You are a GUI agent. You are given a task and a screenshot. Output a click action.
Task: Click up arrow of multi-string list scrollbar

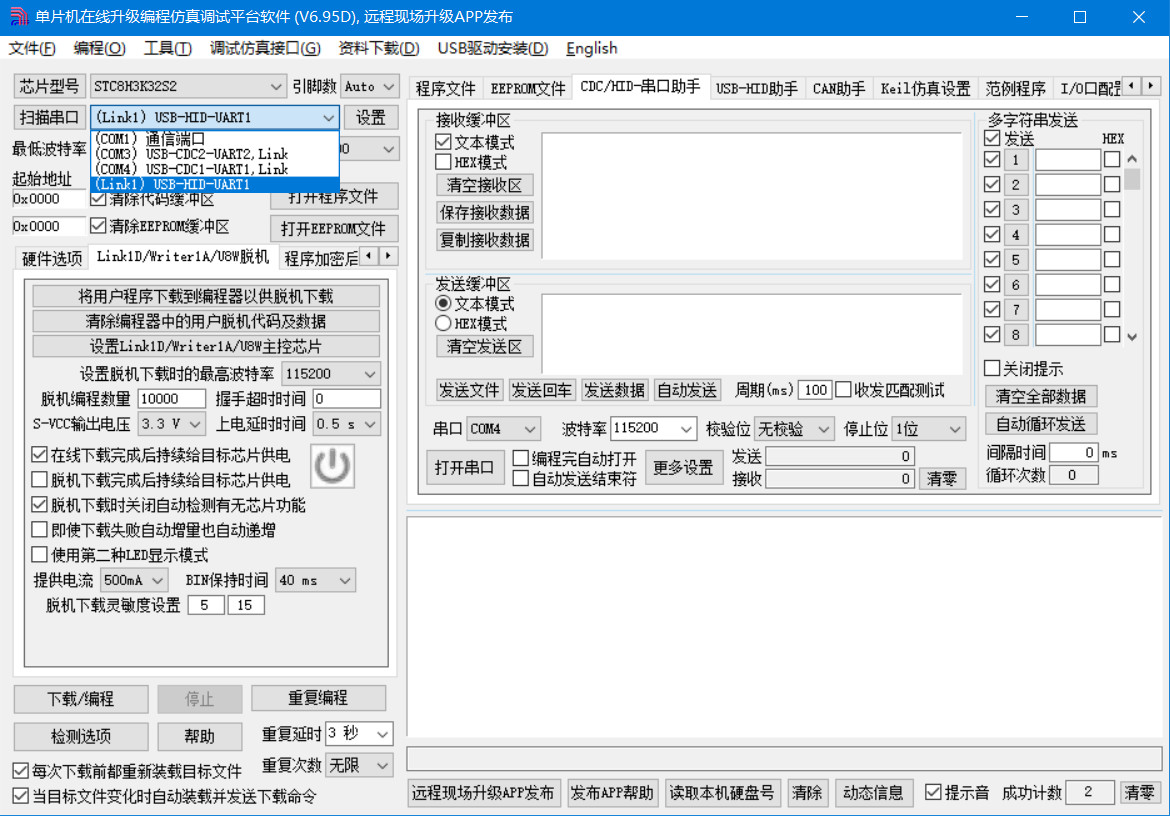click(x=1132, y=158)
